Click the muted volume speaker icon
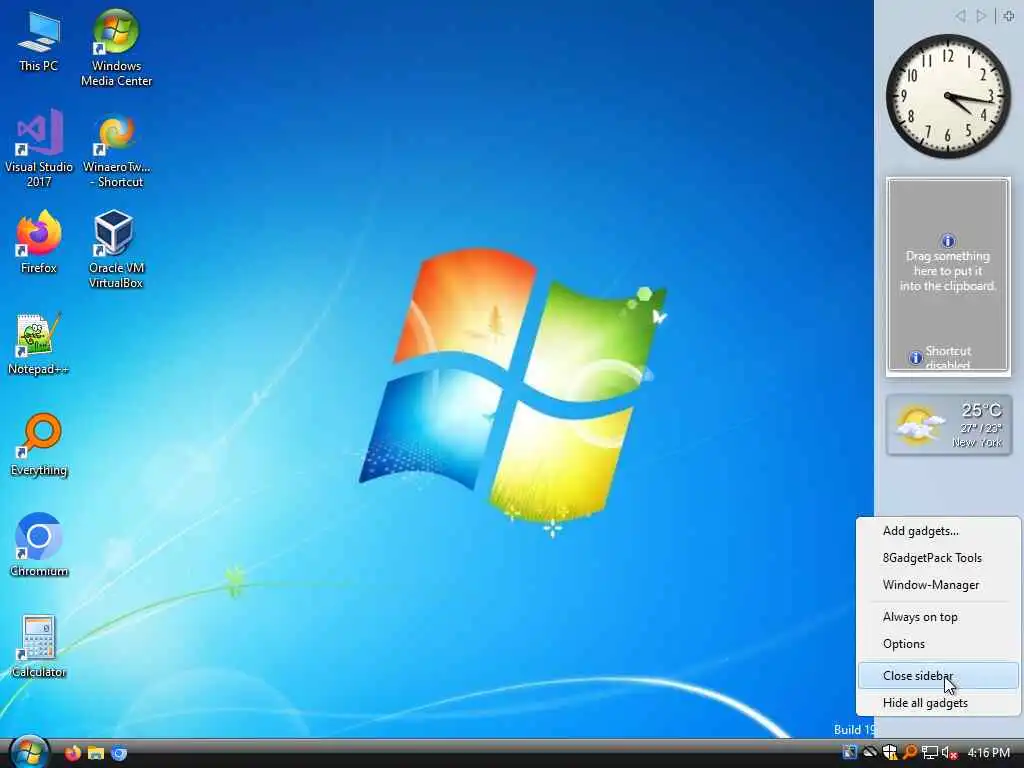1024x768 pixels. [x=949, y=752]
